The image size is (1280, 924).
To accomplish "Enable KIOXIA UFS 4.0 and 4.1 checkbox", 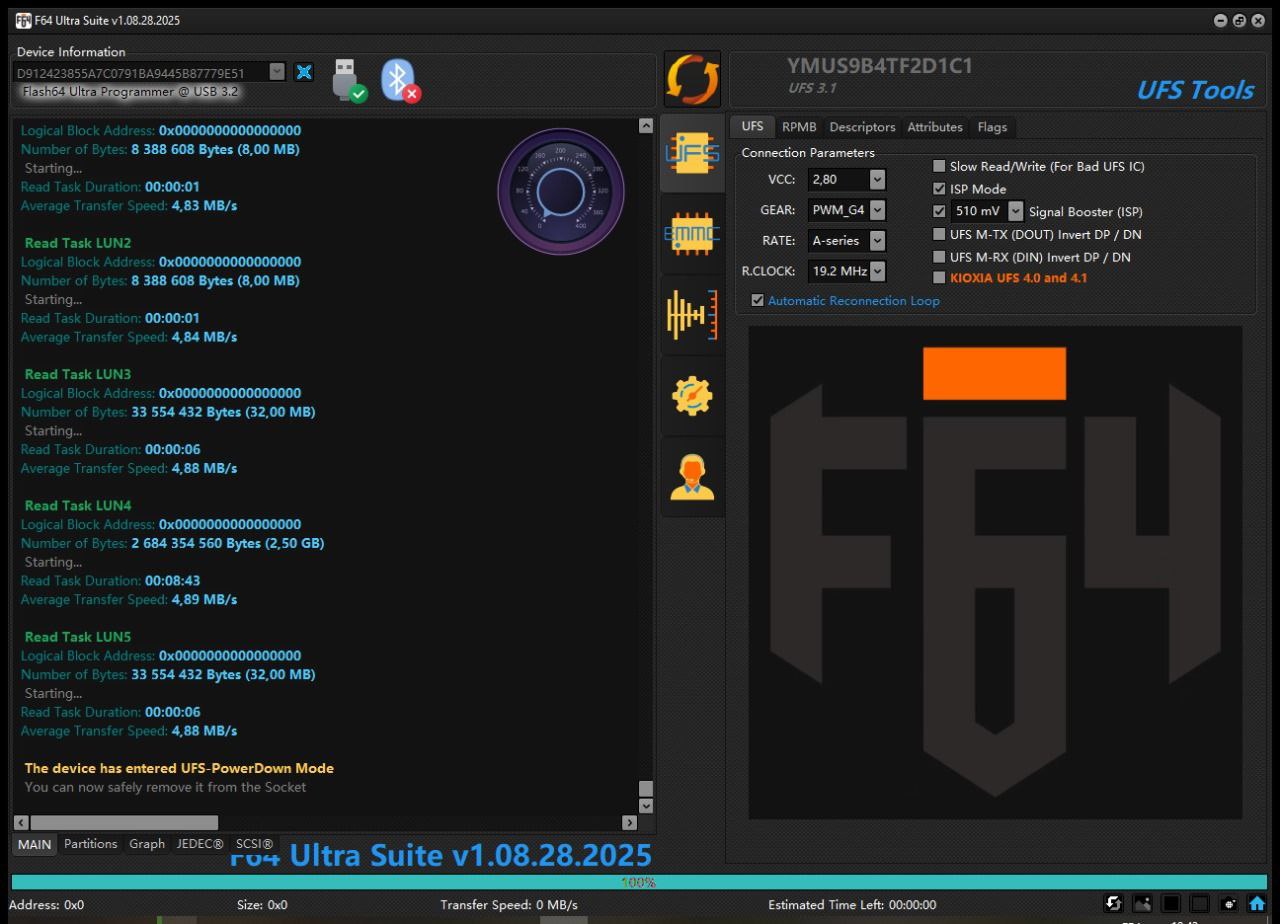I will click(x=939, y=278).
